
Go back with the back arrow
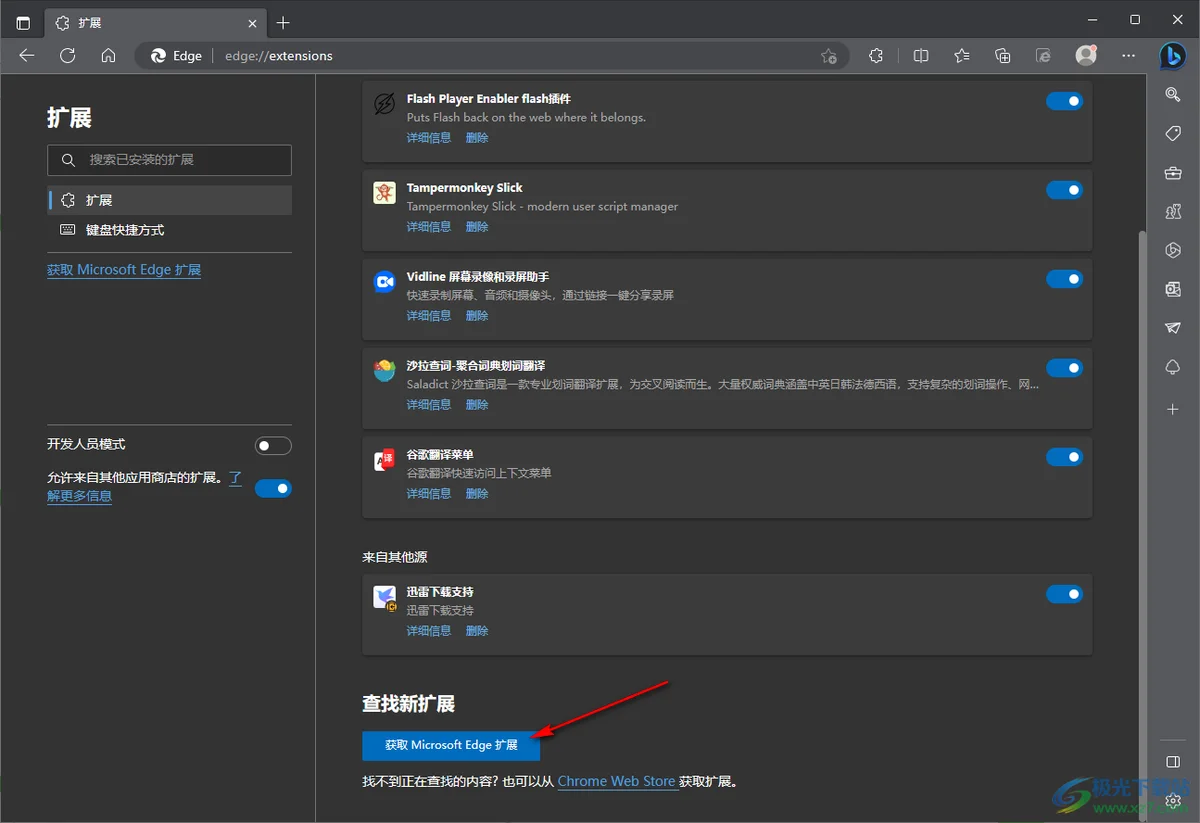pyautogui.click(x=27, y=56)
